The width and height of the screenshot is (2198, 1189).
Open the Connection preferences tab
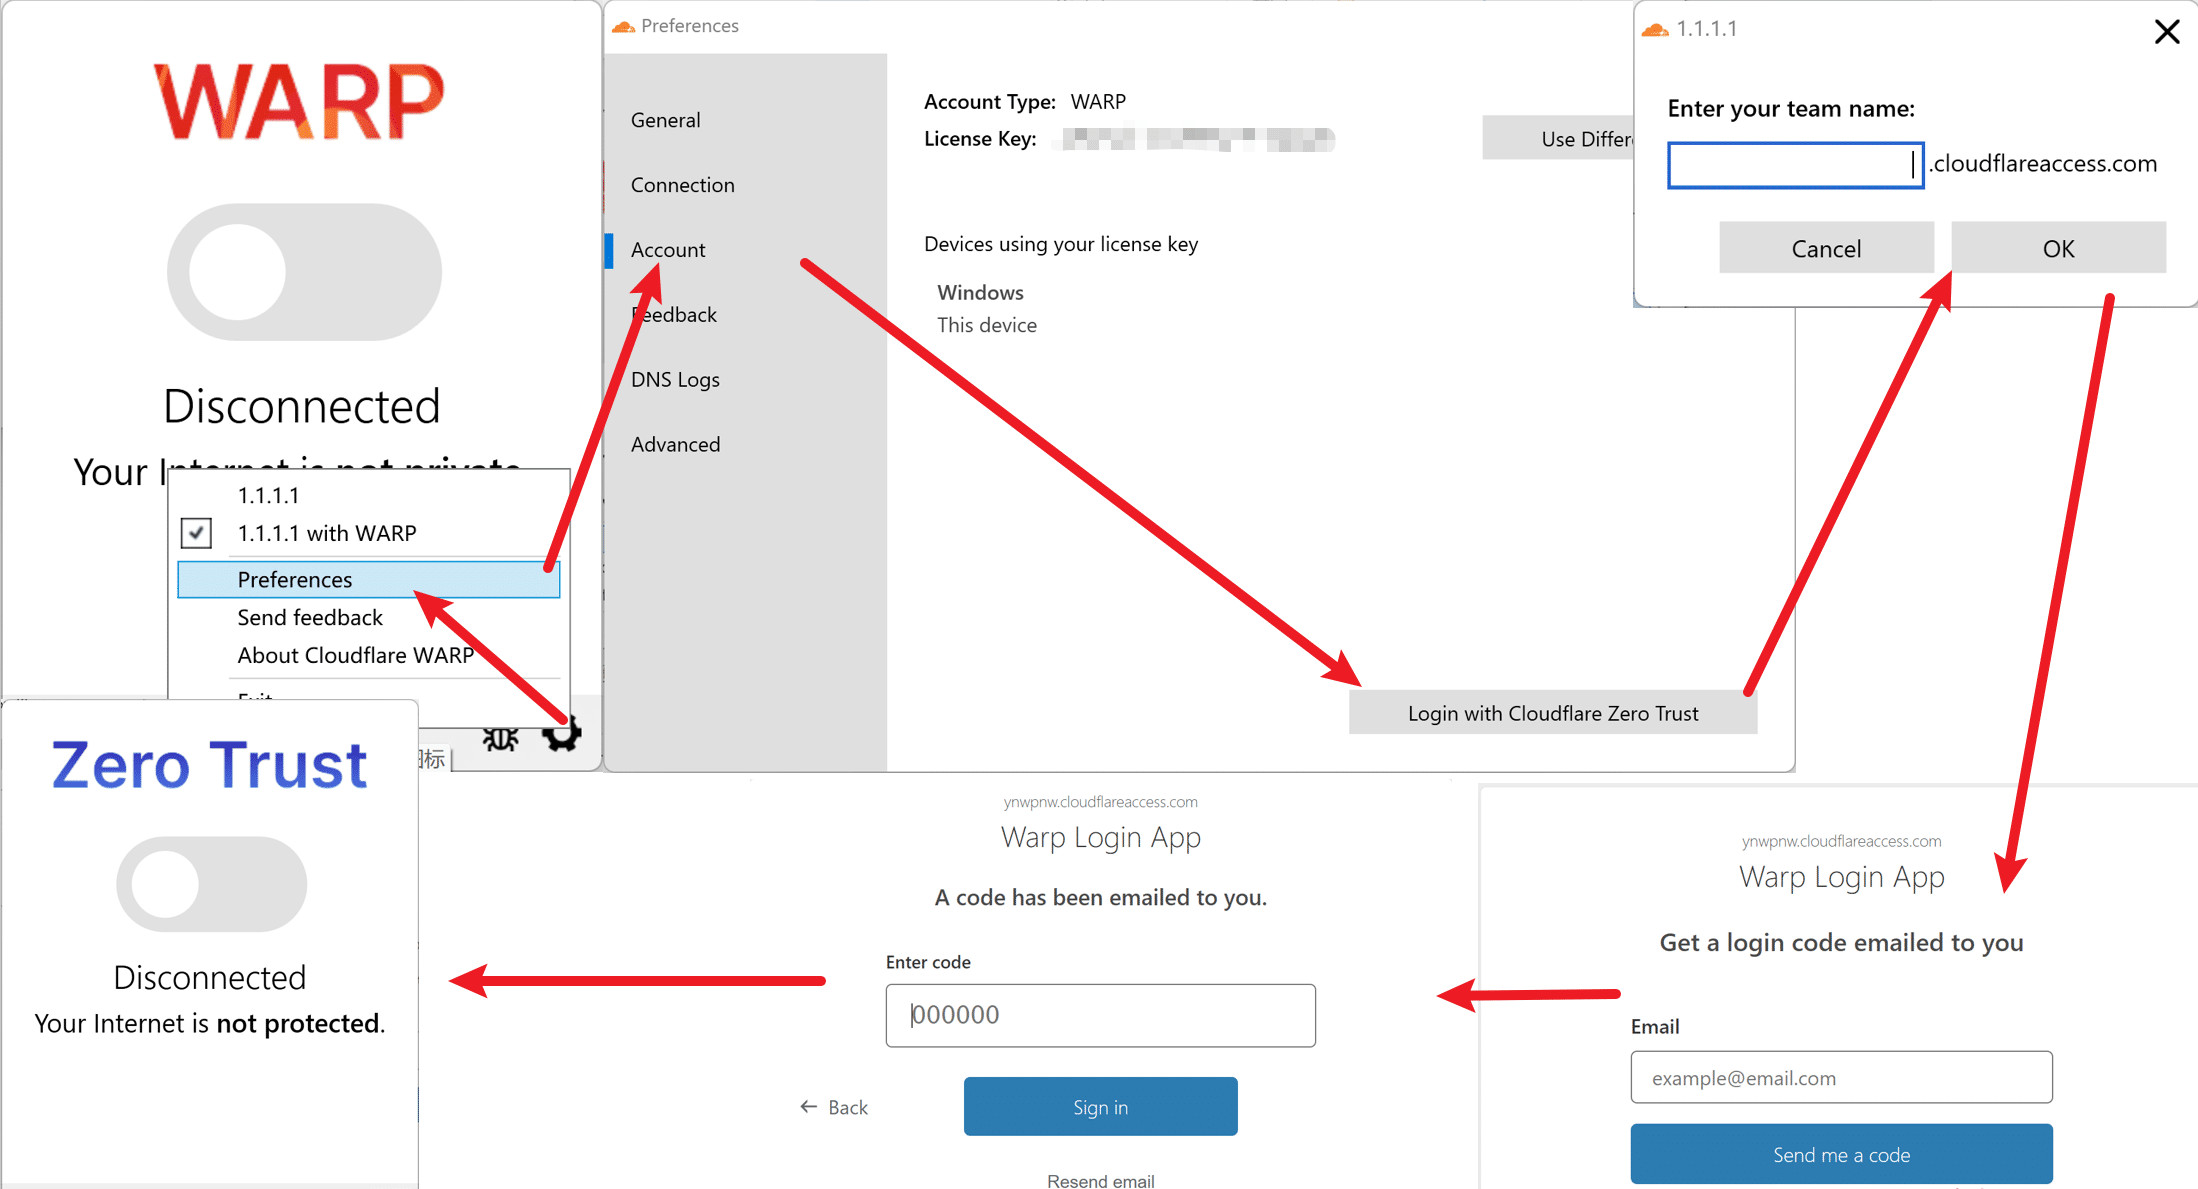click(x=682, y=185)
